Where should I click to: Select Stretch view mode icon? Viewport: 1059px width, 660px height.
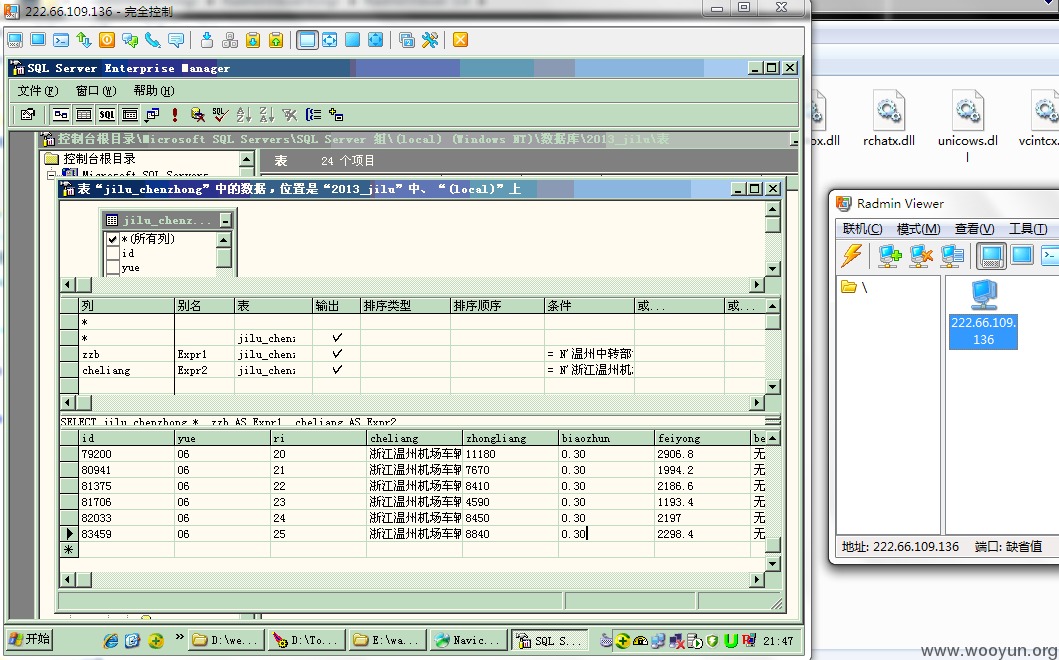[x=330, y=40]
